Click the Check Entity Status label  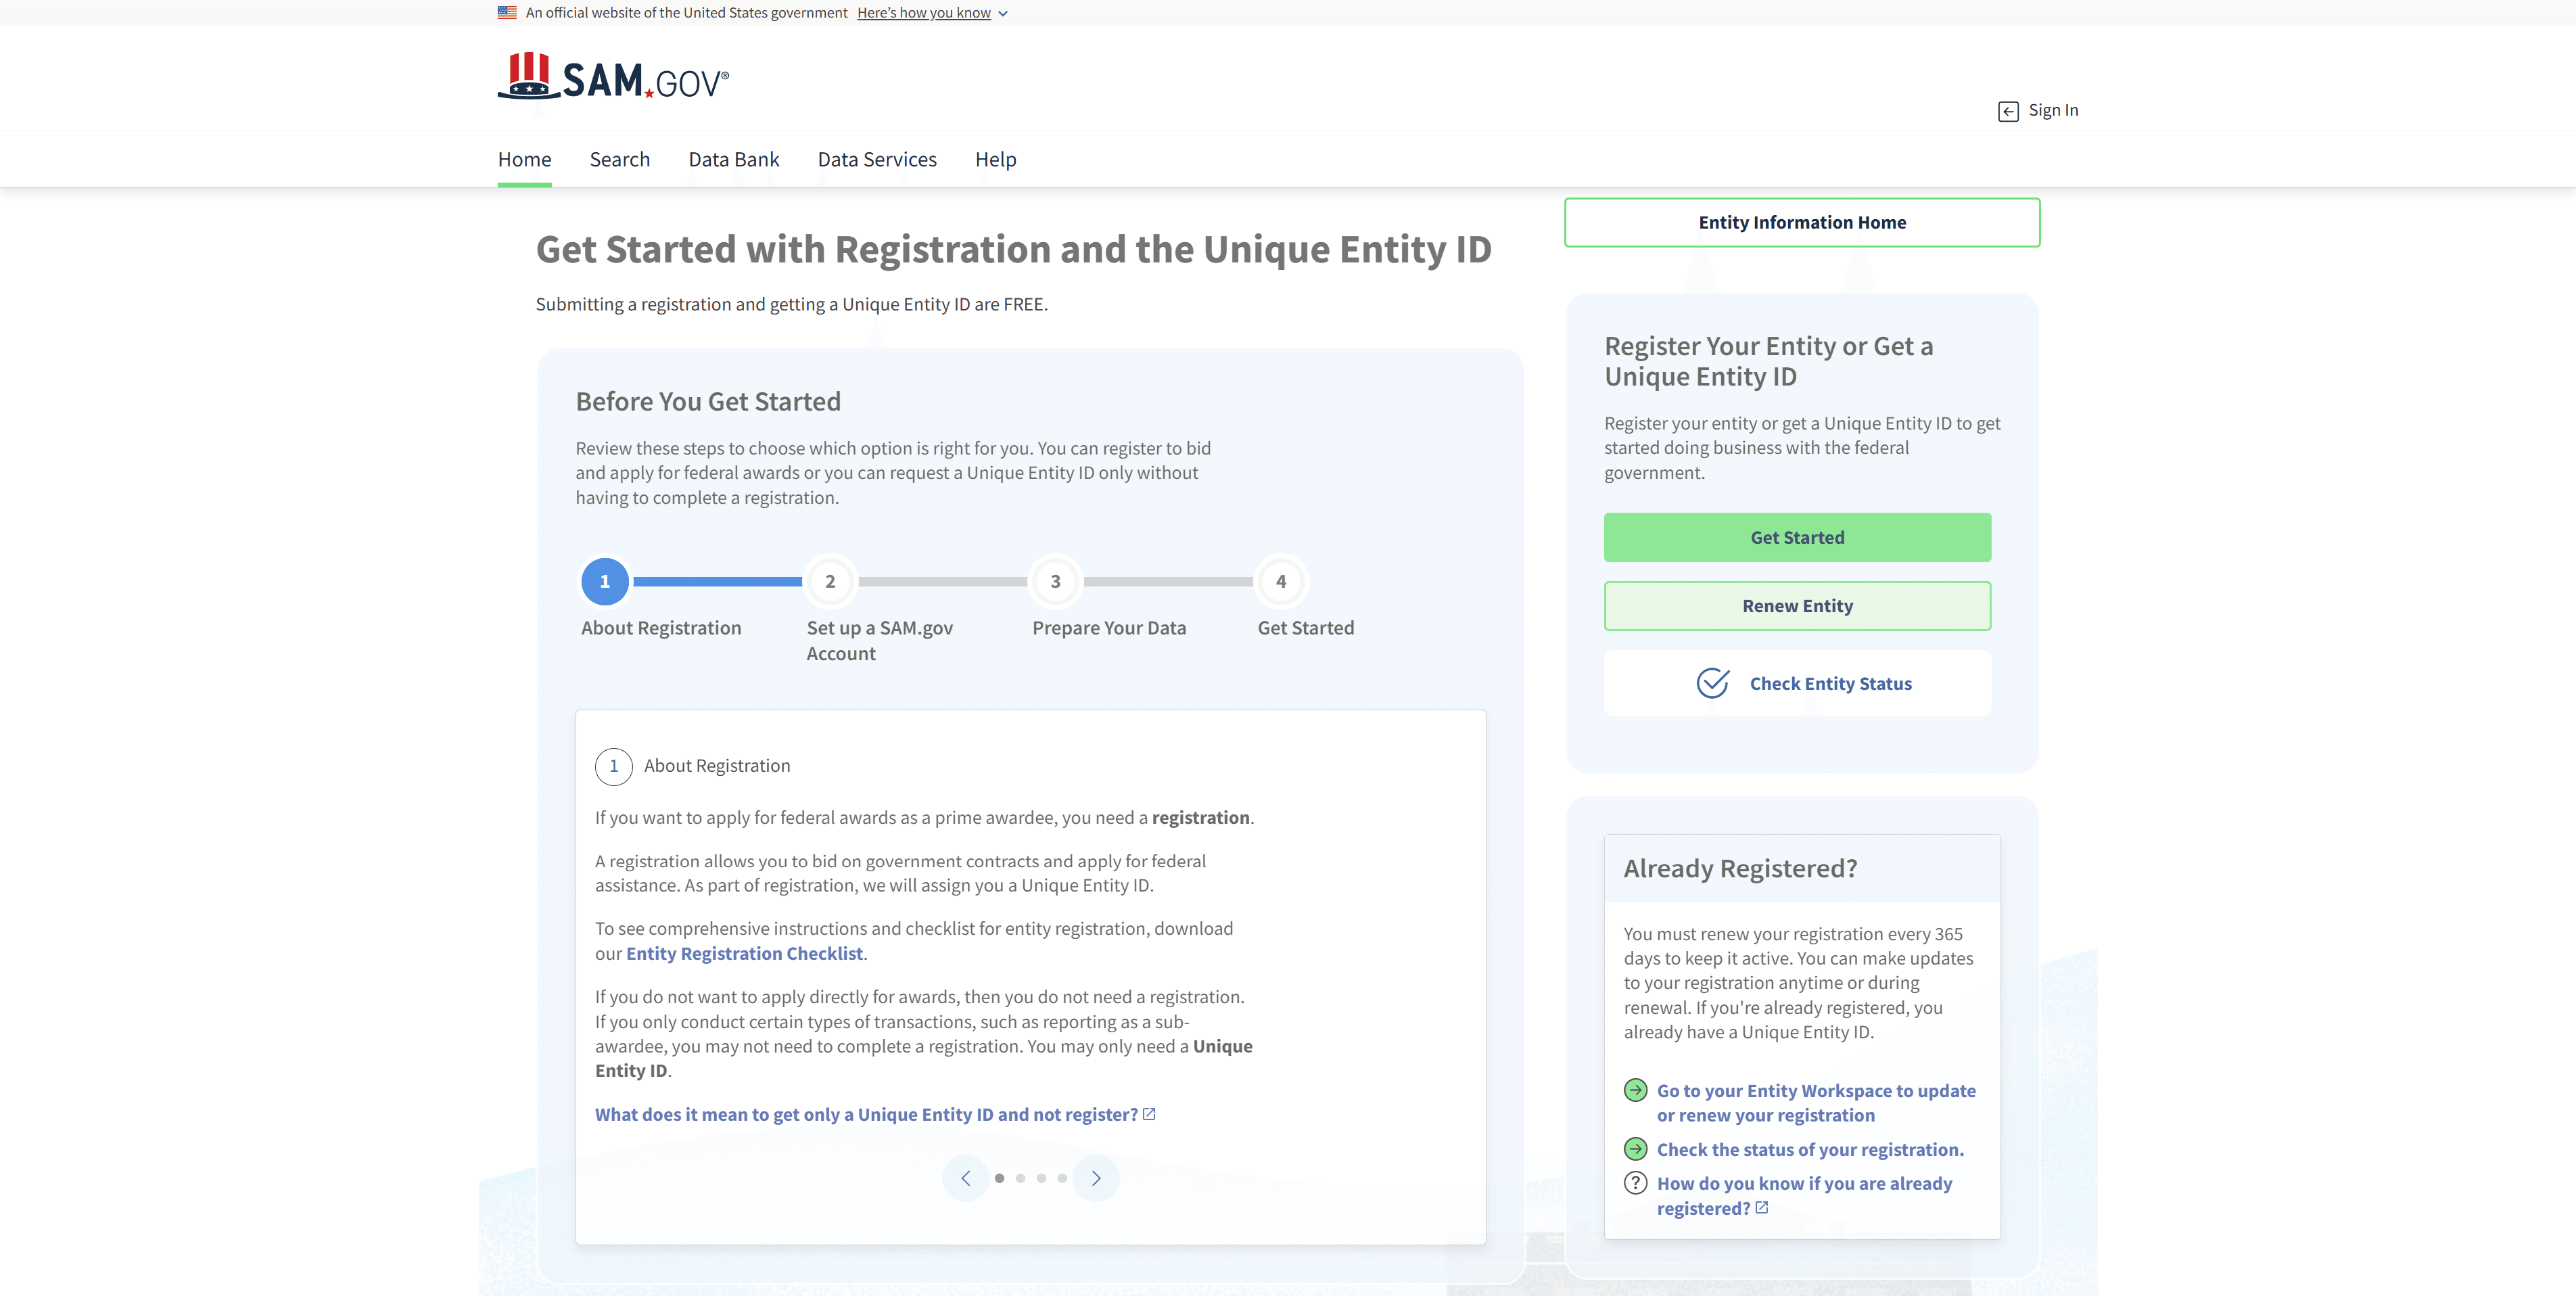pos(1830,684)
